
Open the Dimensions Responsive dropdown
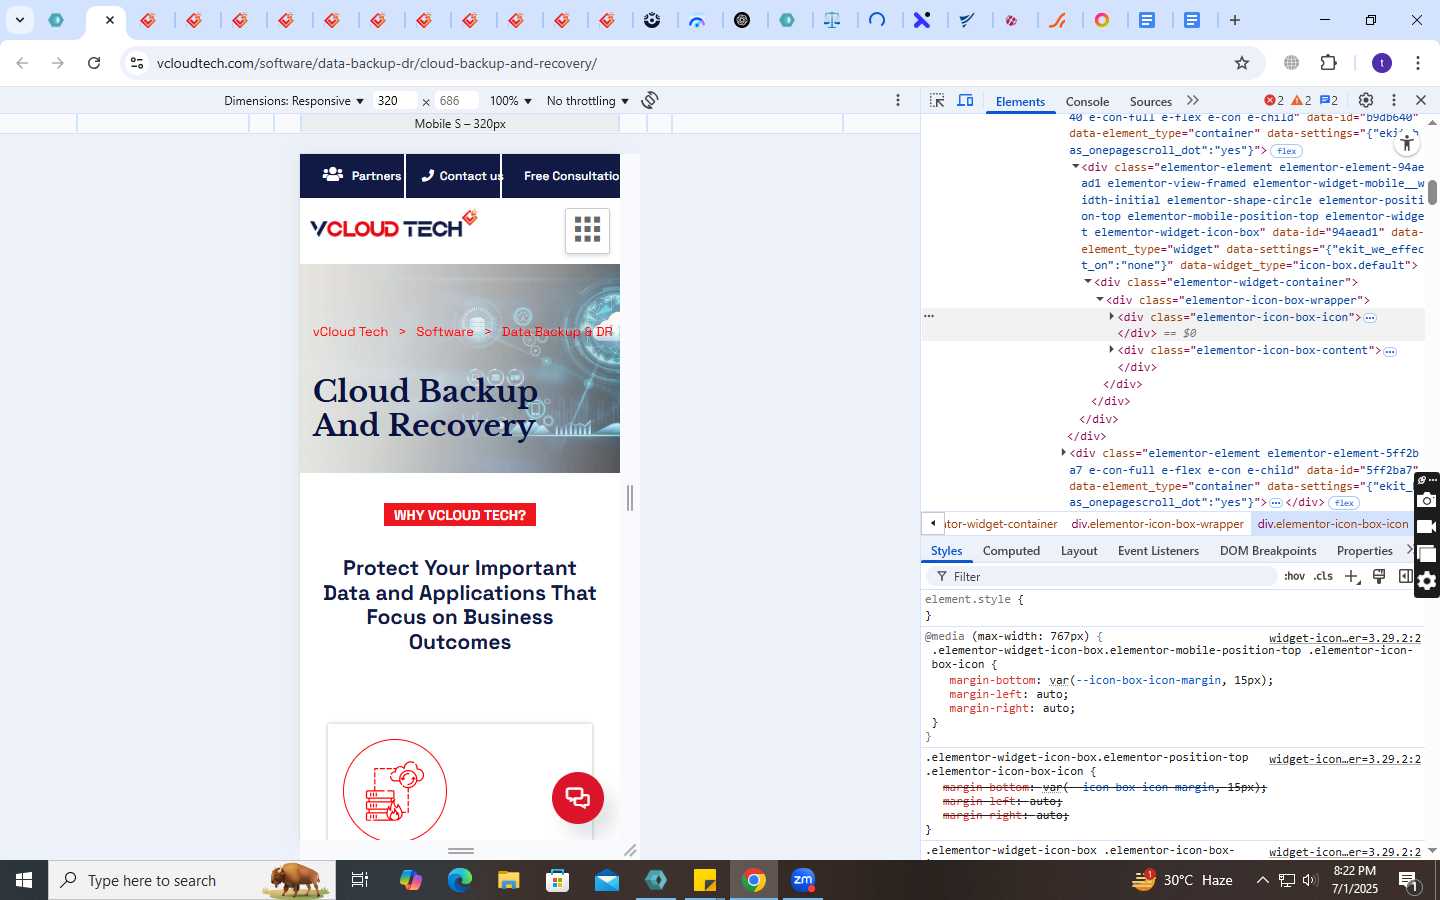coord(294,101)
